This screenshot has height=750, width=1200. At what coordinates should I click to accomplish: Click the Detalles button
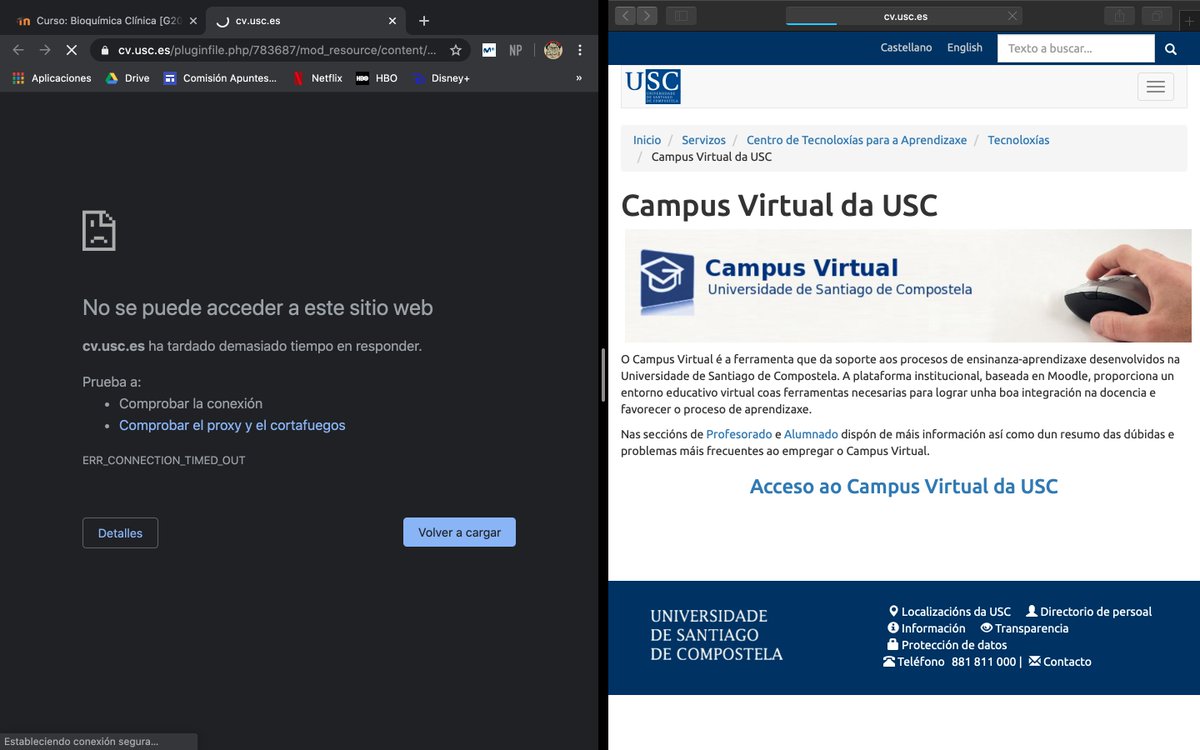point(120,533)
